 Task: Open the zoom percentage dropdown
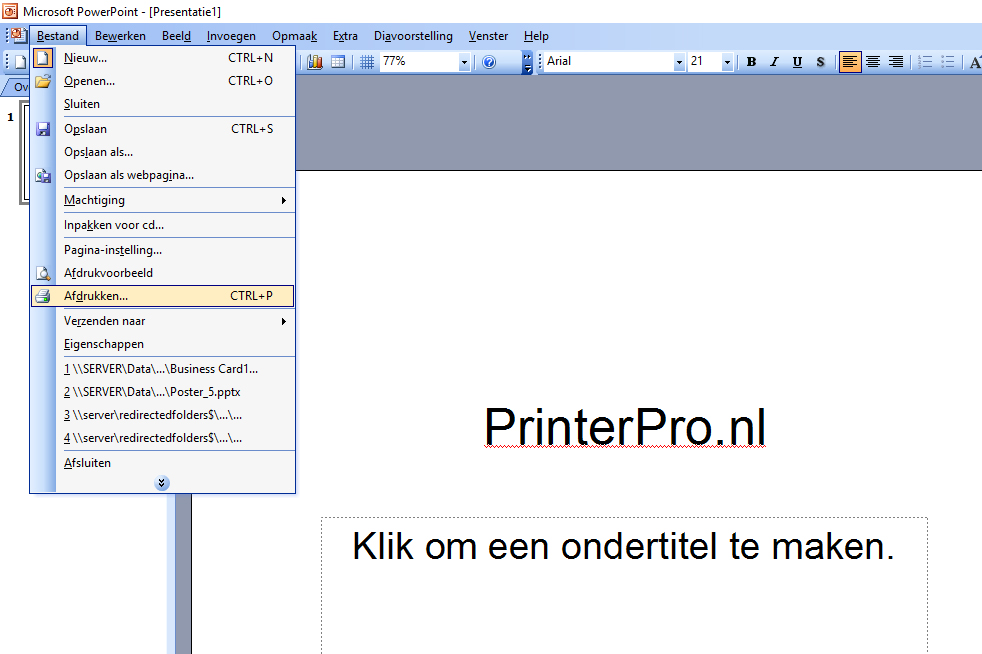click(x=464, y=61)
